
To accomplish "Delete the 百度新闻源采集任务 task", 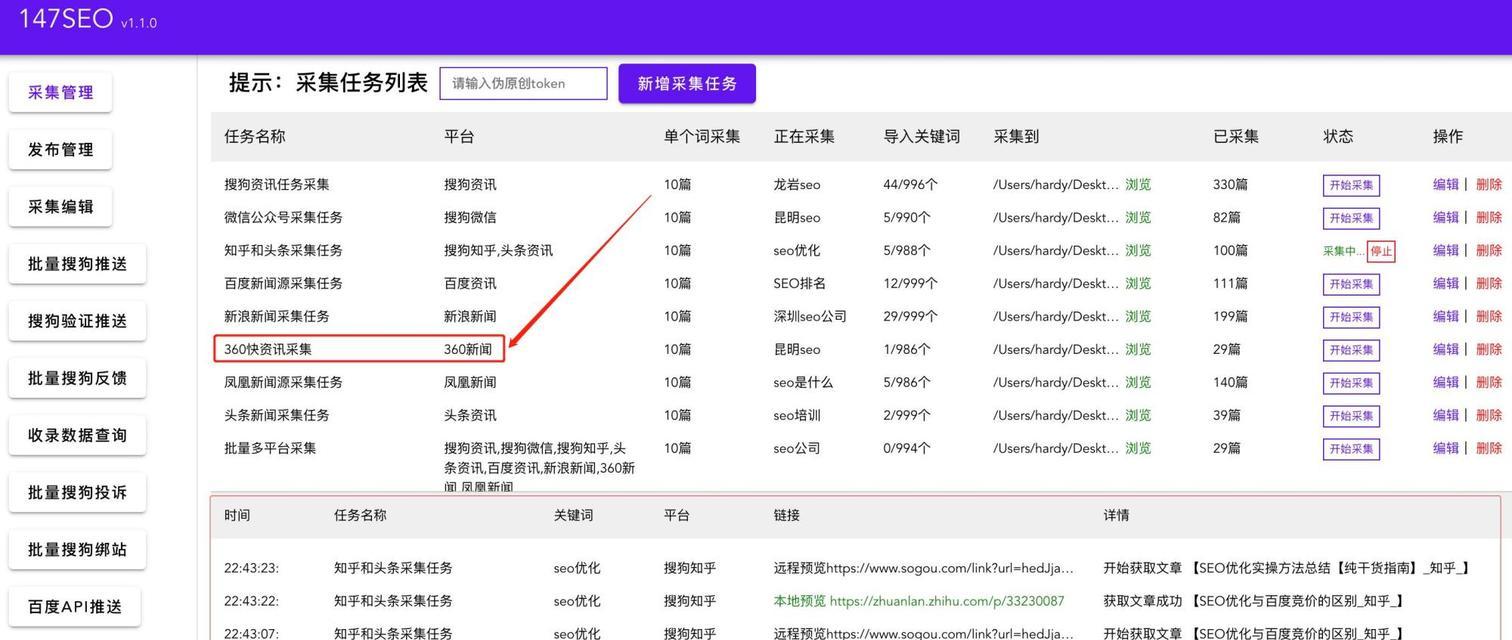I will pyautogui.click(x=1489, y=283).
